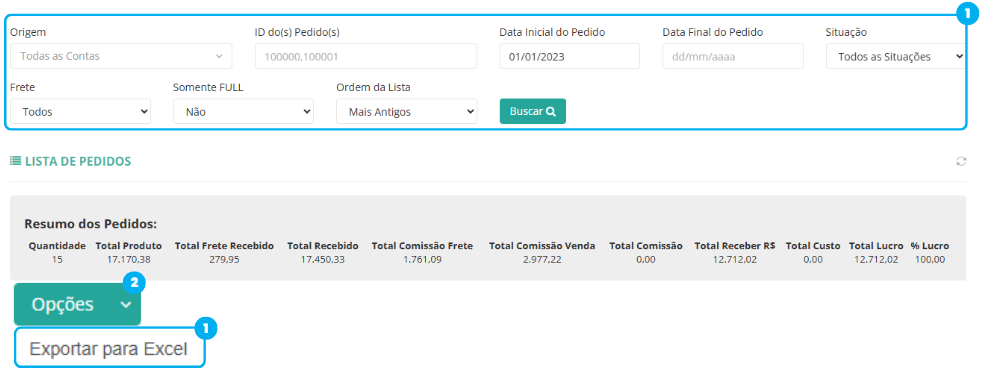The width and height of the screenshot is (982, 373).
Task: Focus the ID do(s) Pedido(s) field
Action: click(366, 56)
